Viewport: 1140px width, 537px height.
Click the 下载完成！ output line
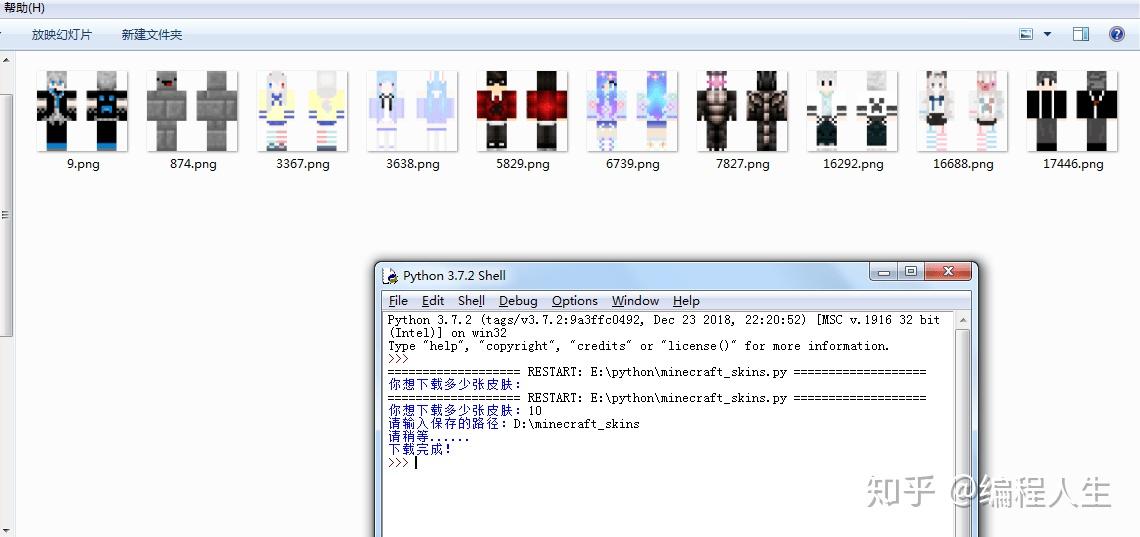click(x=420, y=450)
